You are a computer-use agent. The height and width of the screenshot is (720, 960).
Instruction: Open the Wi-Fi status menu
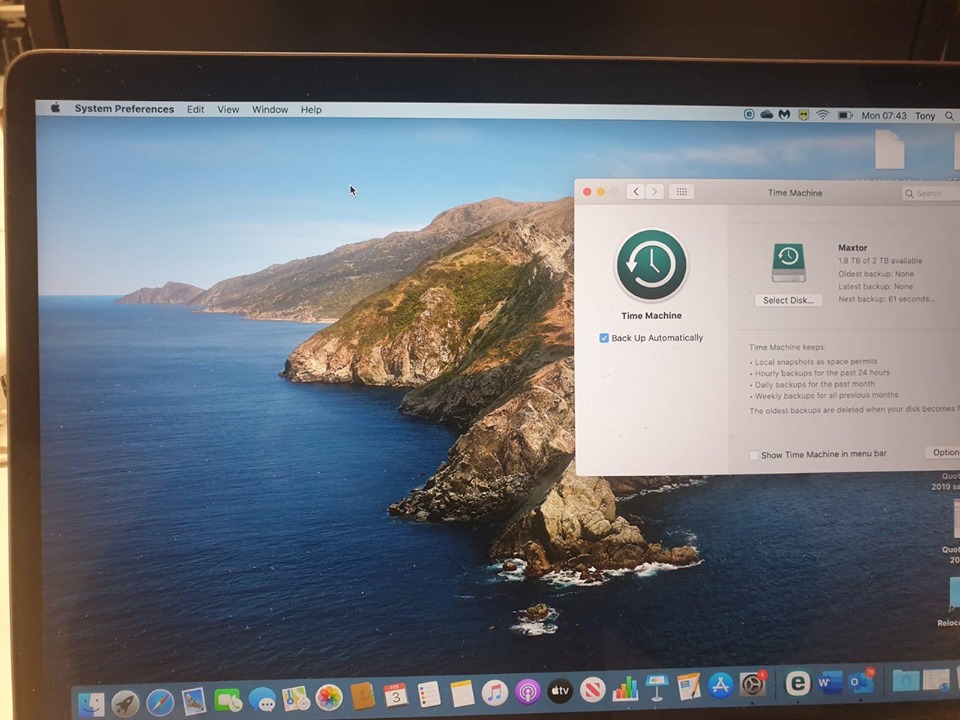[823, 114]
